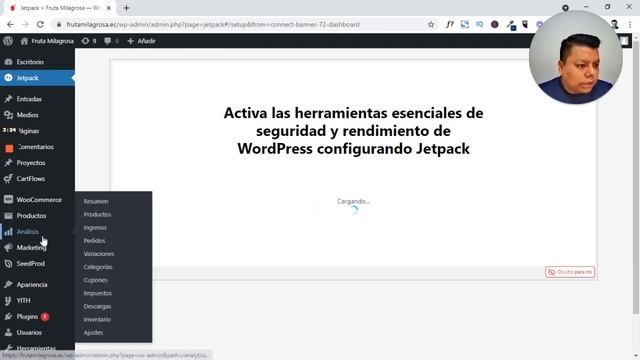Viewport: 640px width, 360px height.
Task: Select Categorías in Análisis submenu
Action: click(x=98, y=267)
